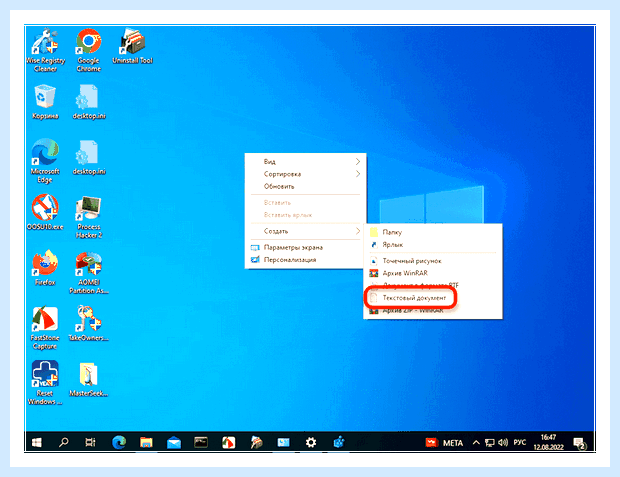Open the Wise Registry Cleaner desktop shortcut
620x477 pixels.
click(45, 50)
